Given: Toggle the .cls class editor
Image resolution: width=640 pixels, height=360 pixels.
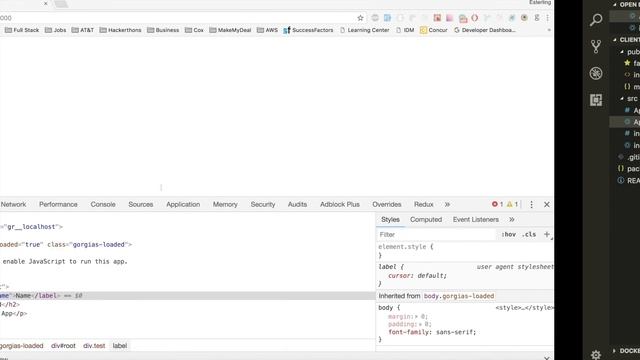Looking at the screenshot, I should (x=529, y=234).
